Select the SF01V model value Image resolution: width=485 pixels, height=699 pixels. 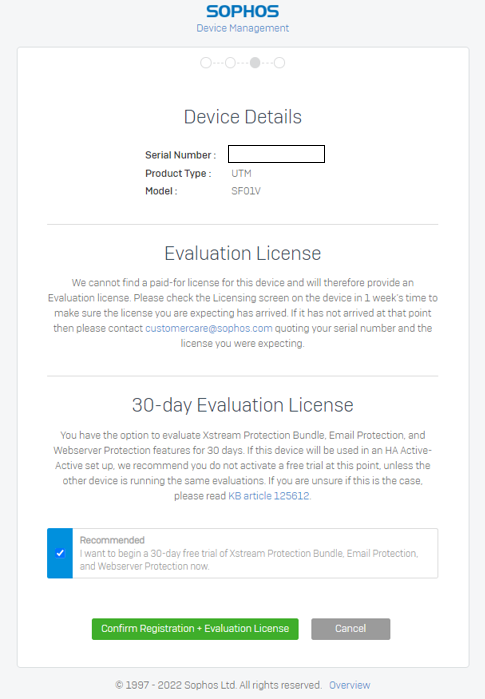[246, 191]
